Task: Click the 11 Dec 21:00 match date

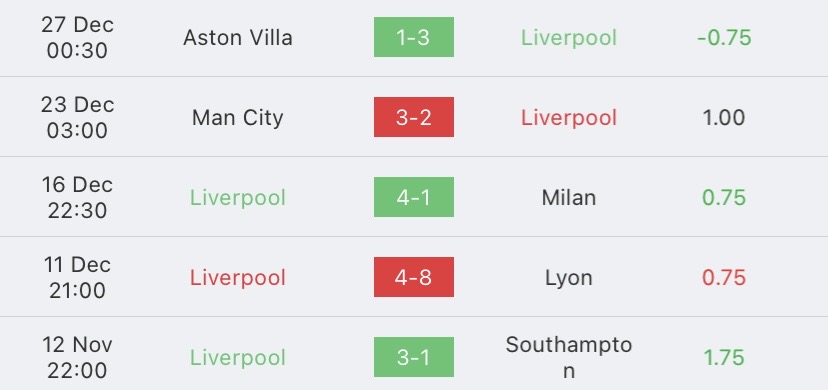Action: [78, 277]
